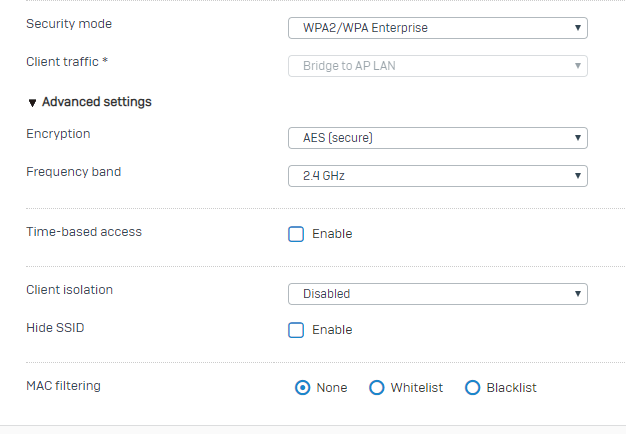Open the Security mode dropdown

[x=437, y=28]
